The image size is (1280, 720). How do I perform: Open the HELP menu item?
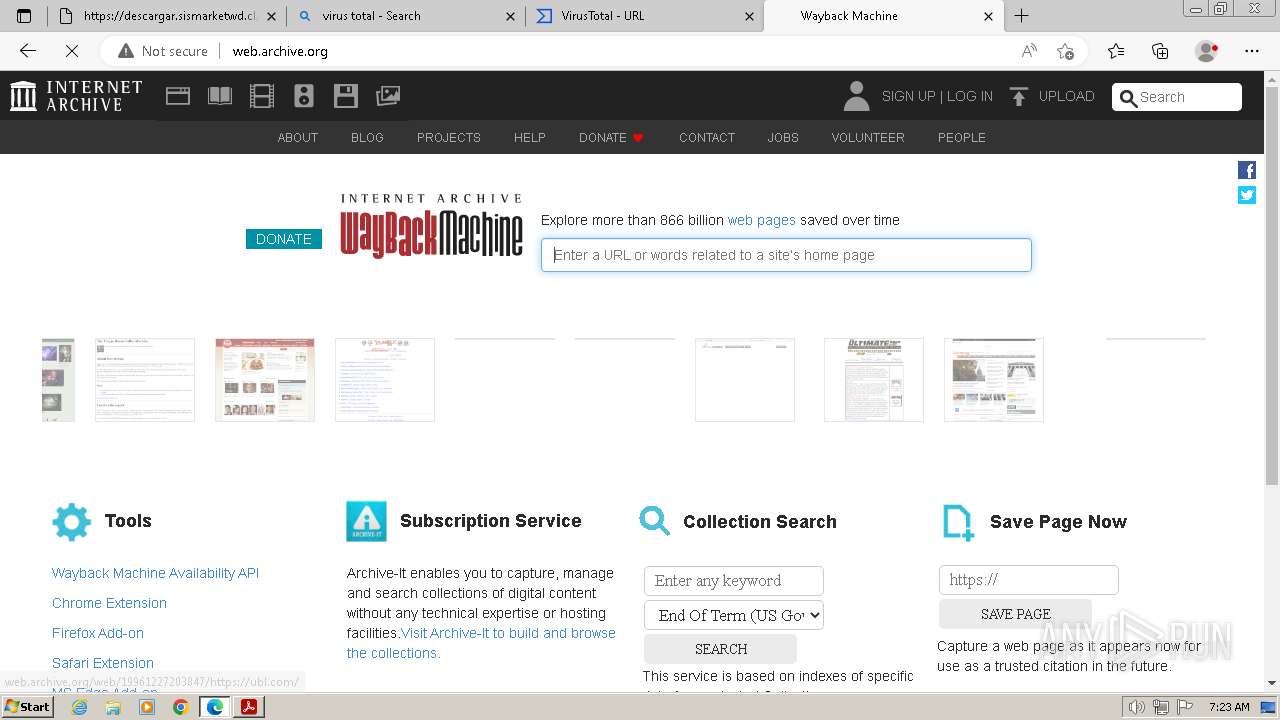click(530, 138)
